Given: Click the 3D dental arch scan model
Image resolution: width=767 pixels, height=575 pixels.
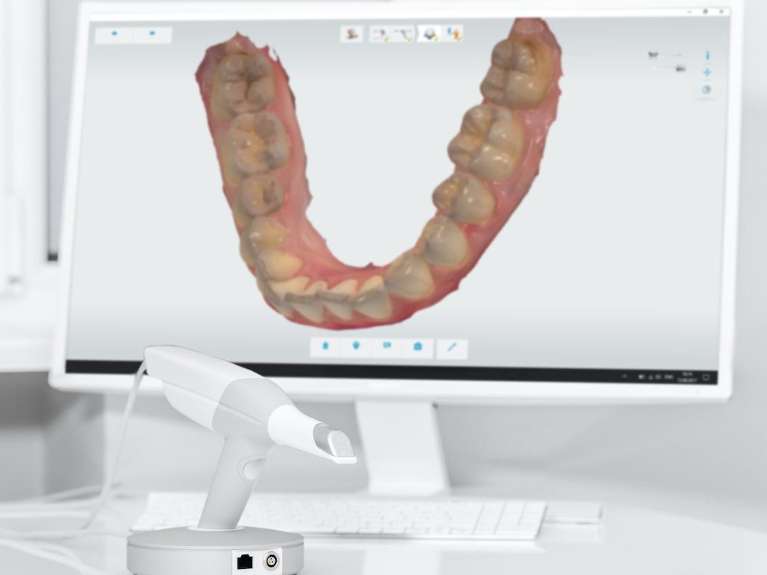Looking at the screenshot, I should click(380, 180).
